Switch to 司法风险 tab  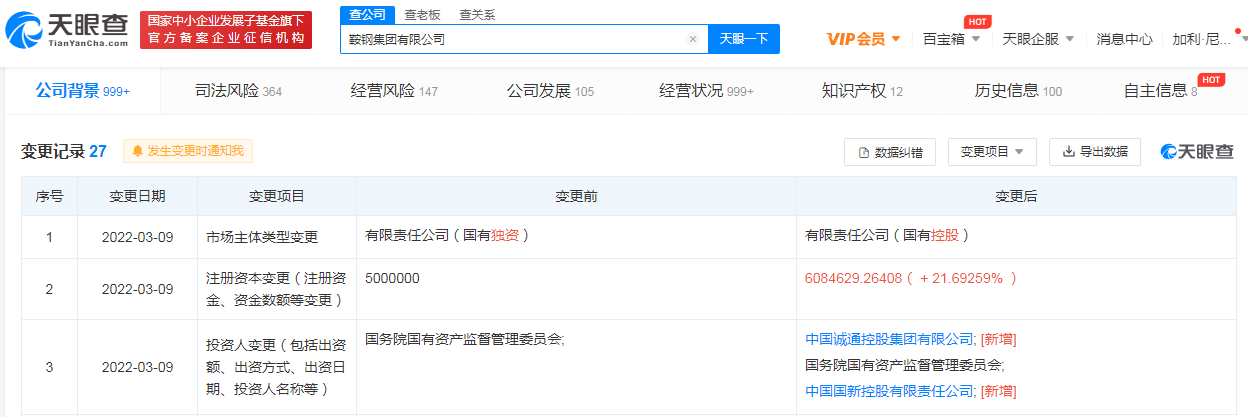[x=238, y=91]
